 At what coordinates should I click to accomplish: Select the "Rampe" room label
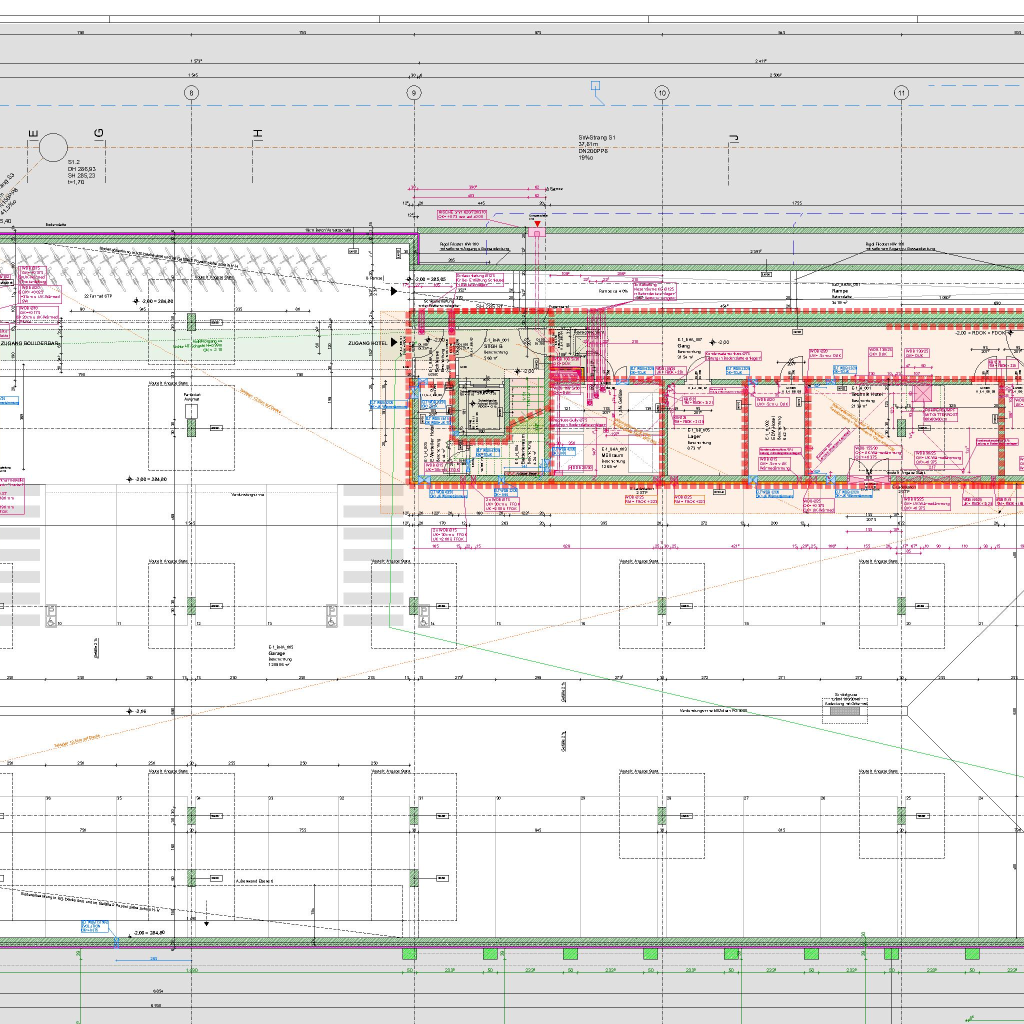click(x=840, y=291)
